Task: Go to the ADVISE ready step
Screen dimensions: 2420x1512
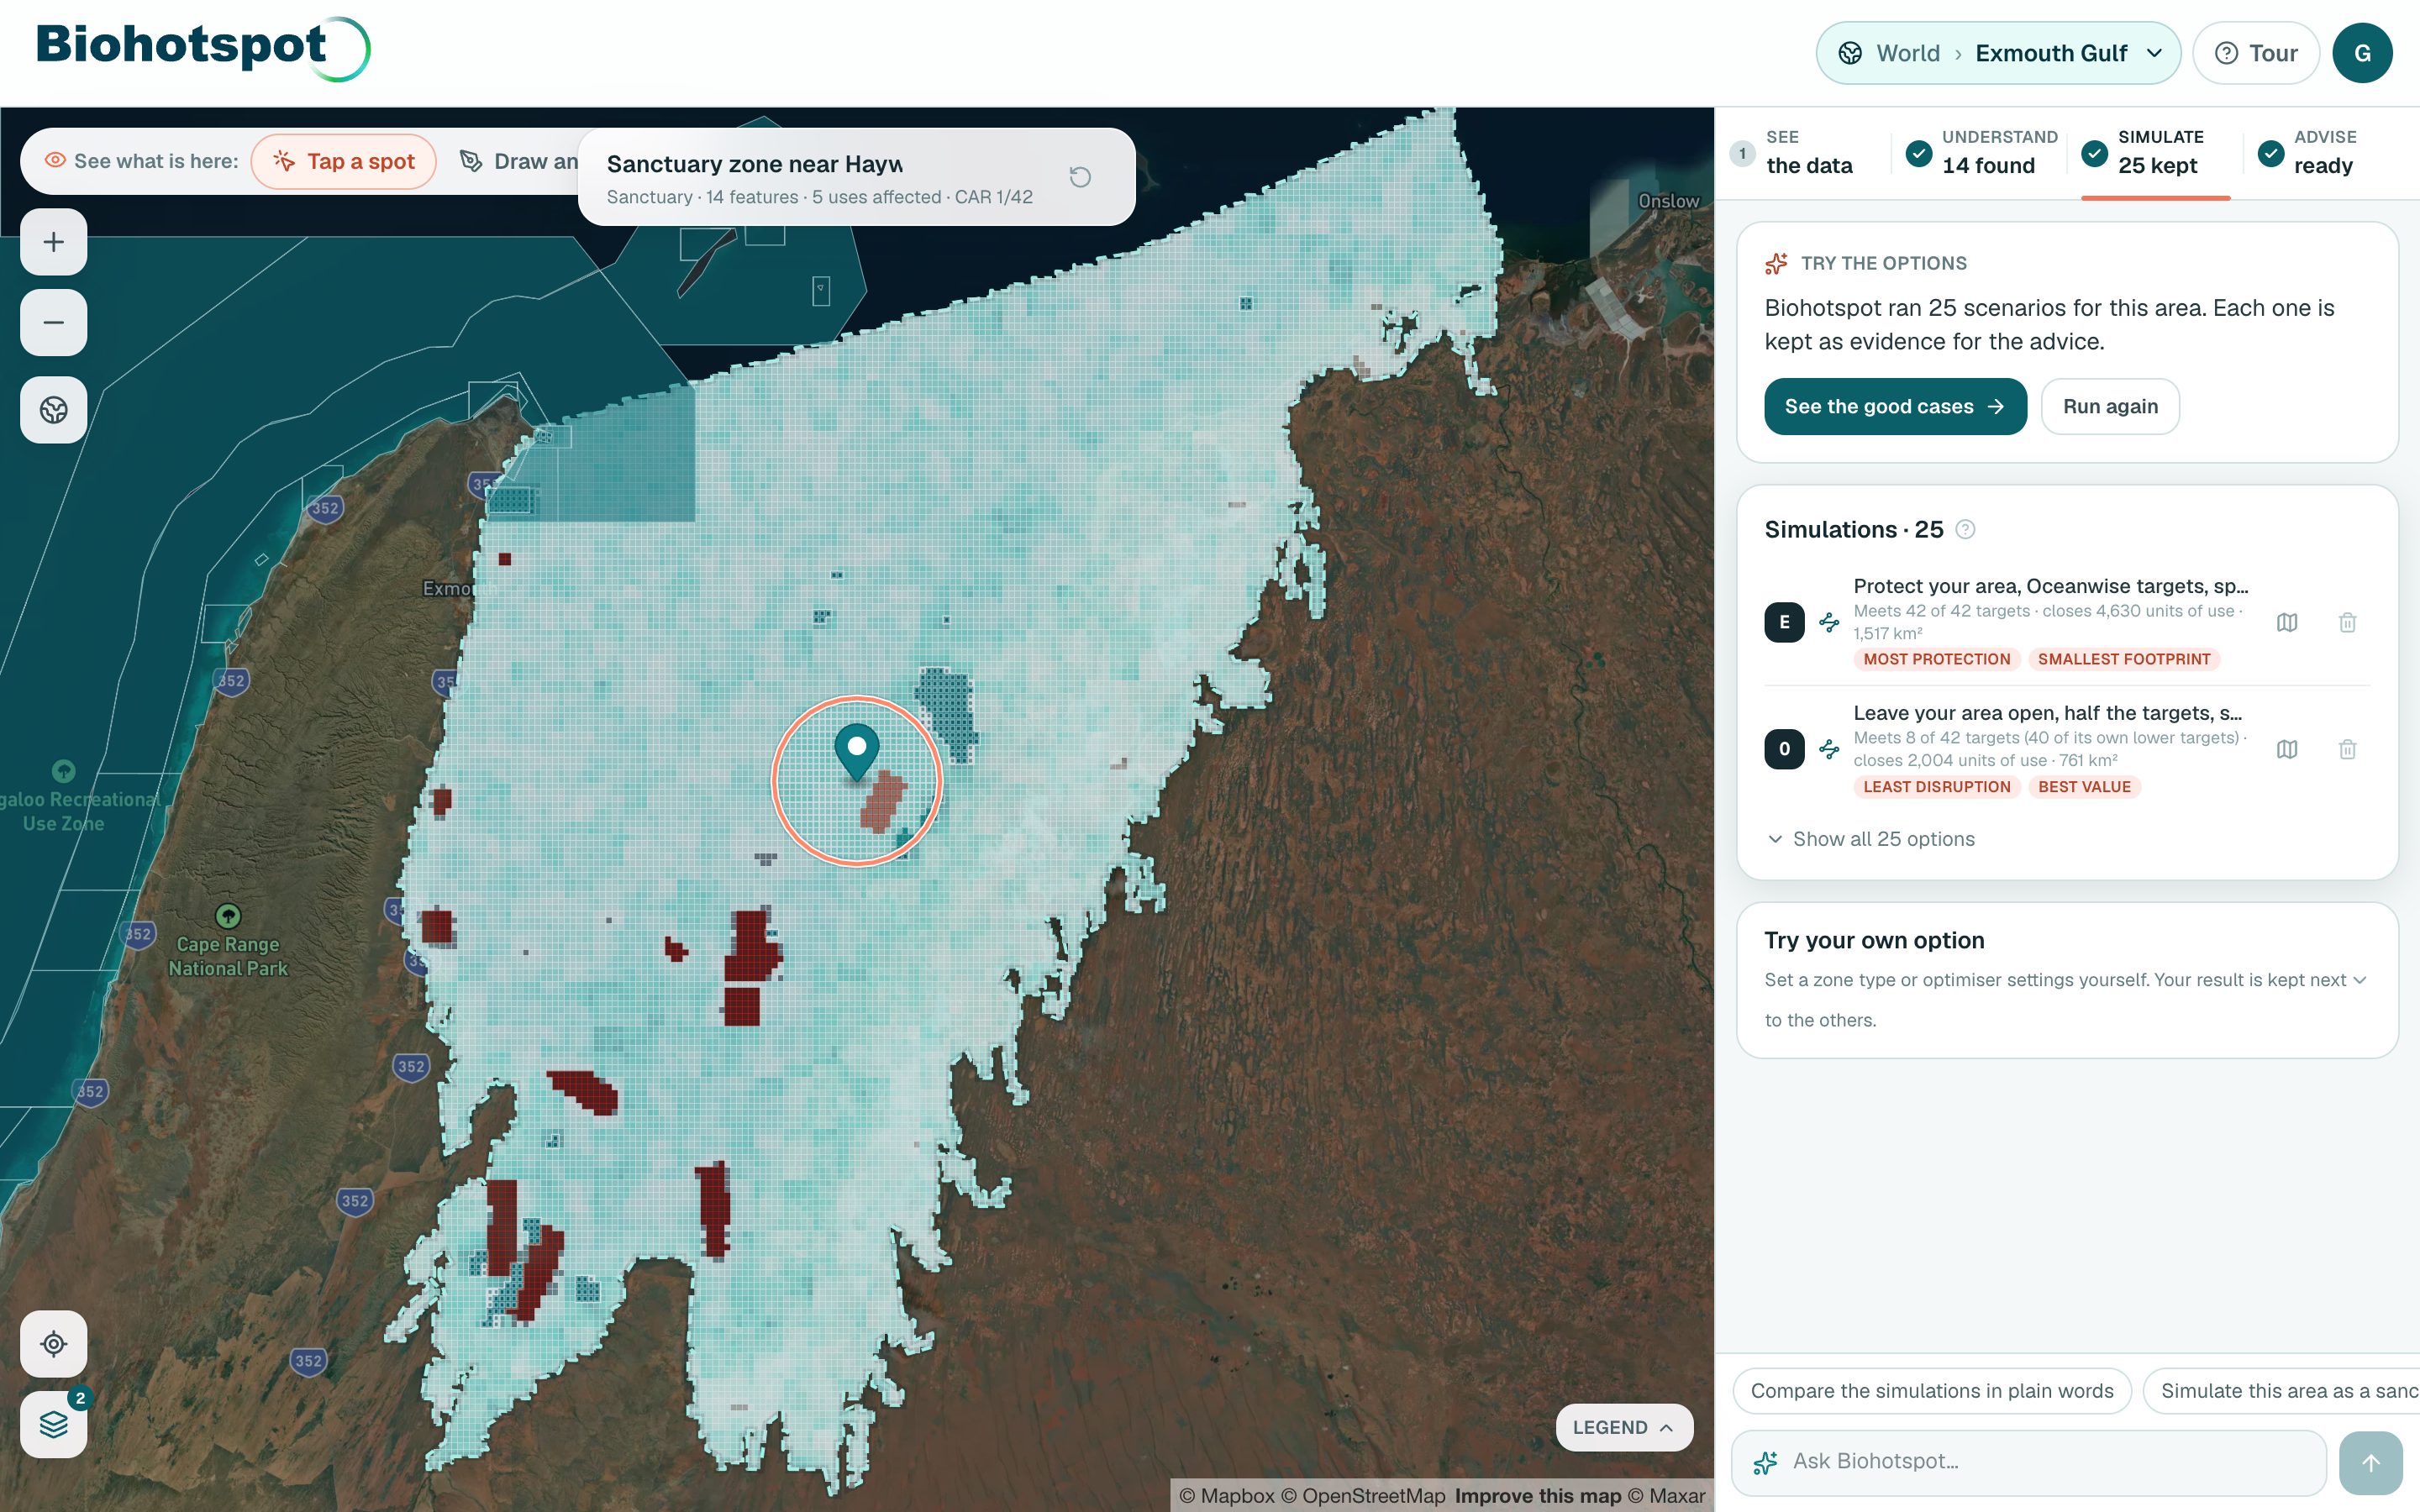Action: click(2308, 153)
